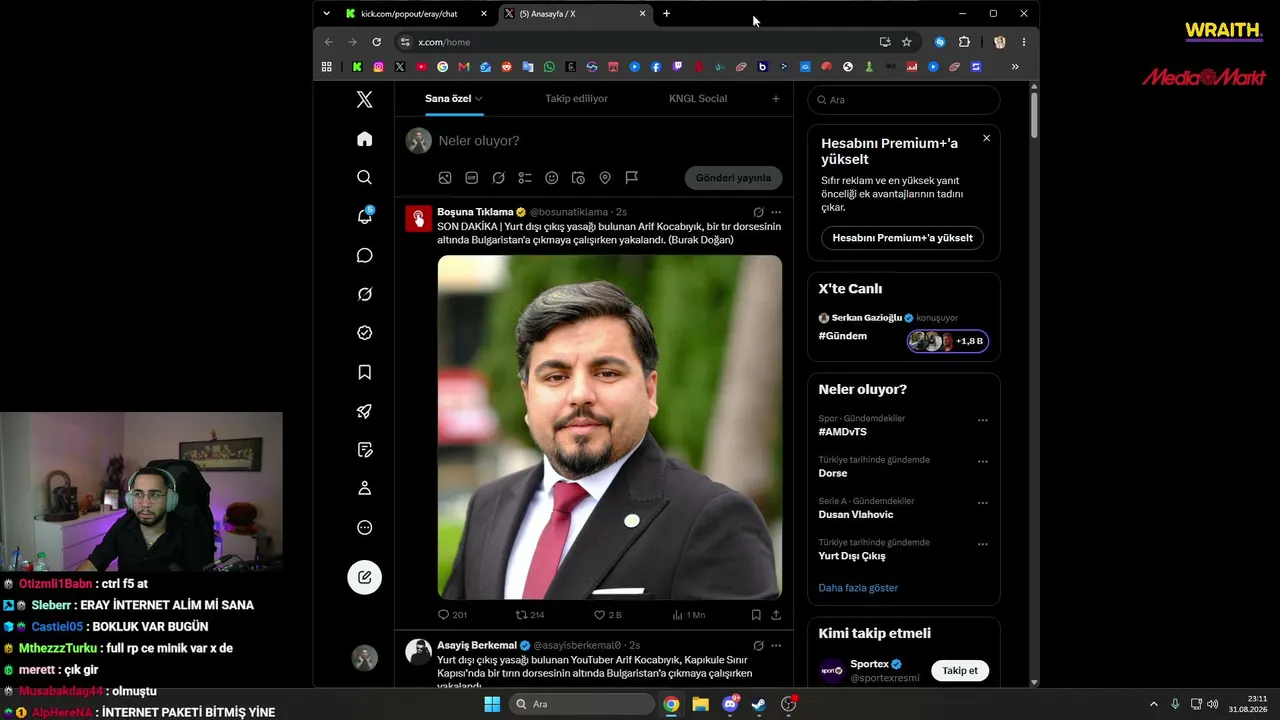Viewport: 1280px width, 720px height.
Task: Open options for #AMDvTS trend
Action: (x=983, y=420)
